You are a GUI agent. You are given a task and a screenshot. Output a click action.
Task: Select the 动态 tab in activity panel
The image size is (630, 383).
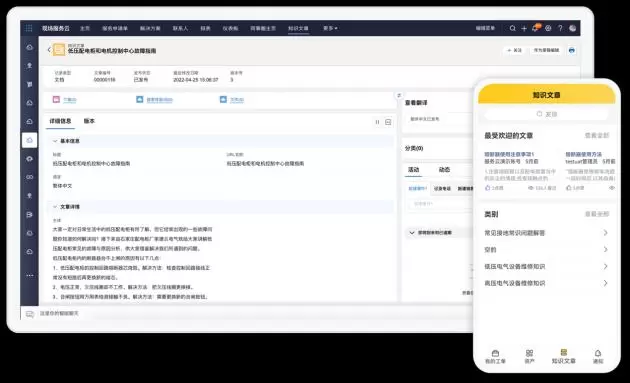tap(444, 170)
